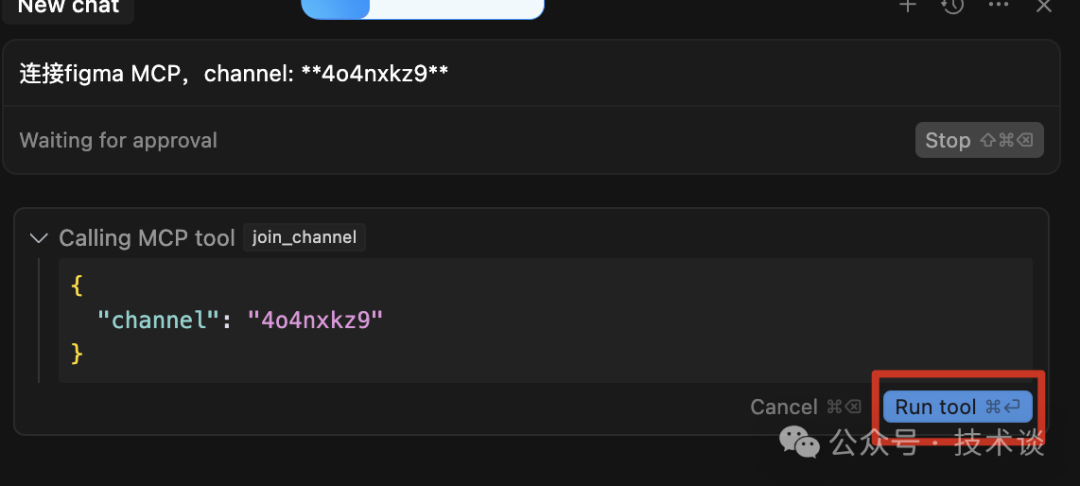Viewport: 1080px width, 486px height.
Task: Click the blue filled part of top bar
Action: pos(335,8)
